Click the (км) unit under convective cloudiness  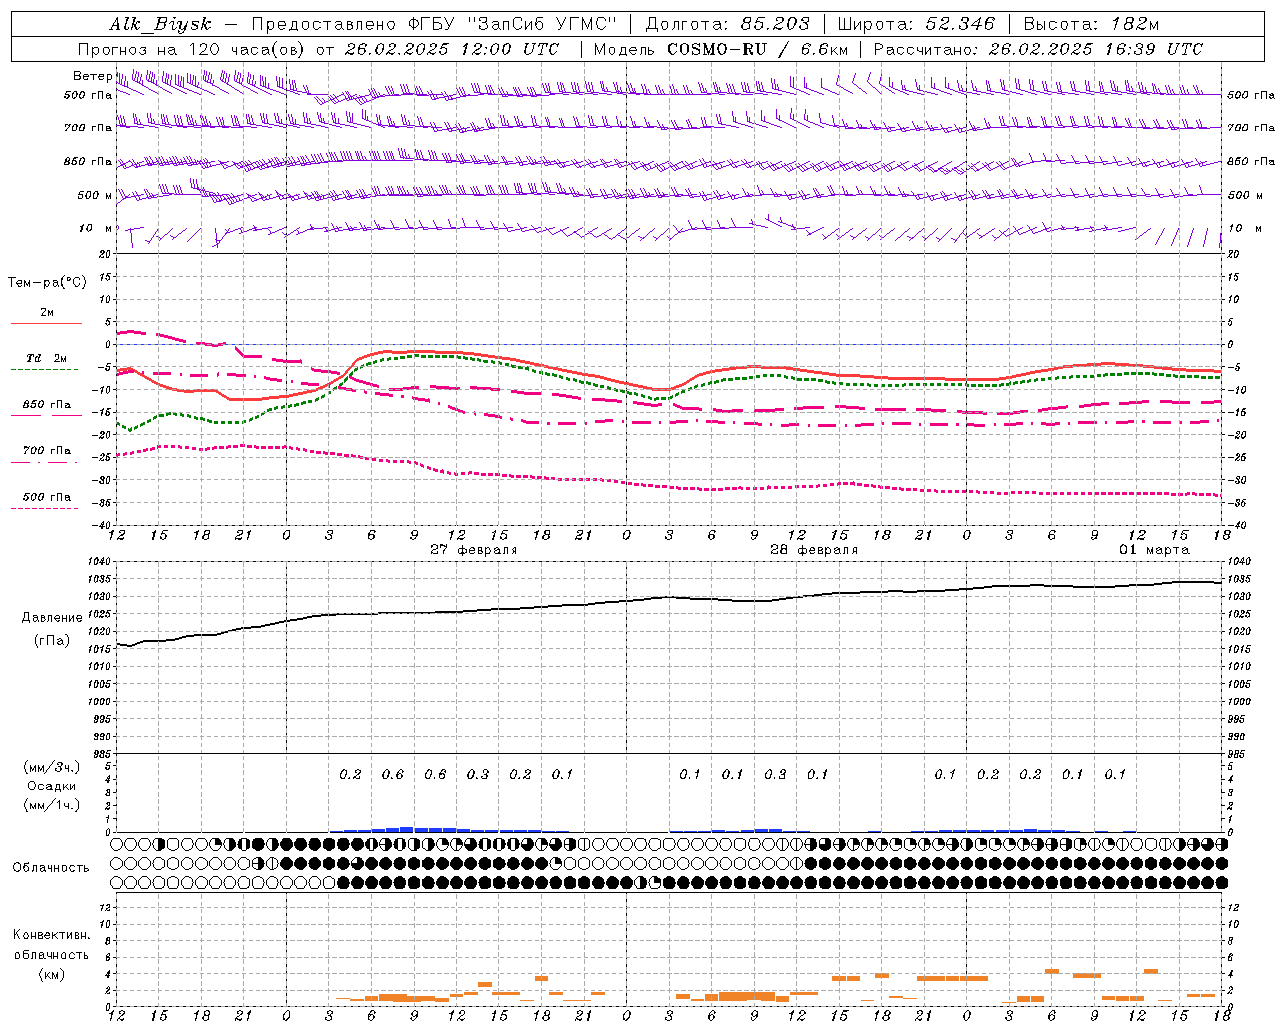(x=51, y=973)
